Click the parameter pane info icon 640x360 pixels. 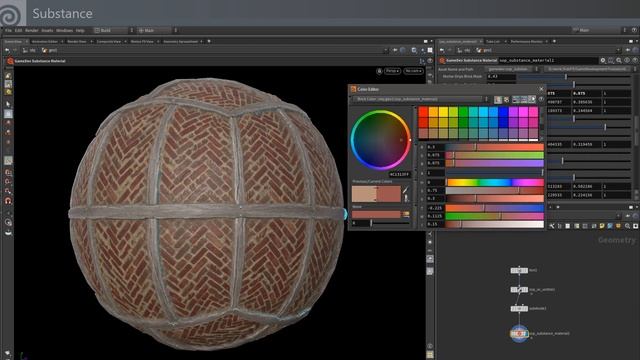pos(627,60)
